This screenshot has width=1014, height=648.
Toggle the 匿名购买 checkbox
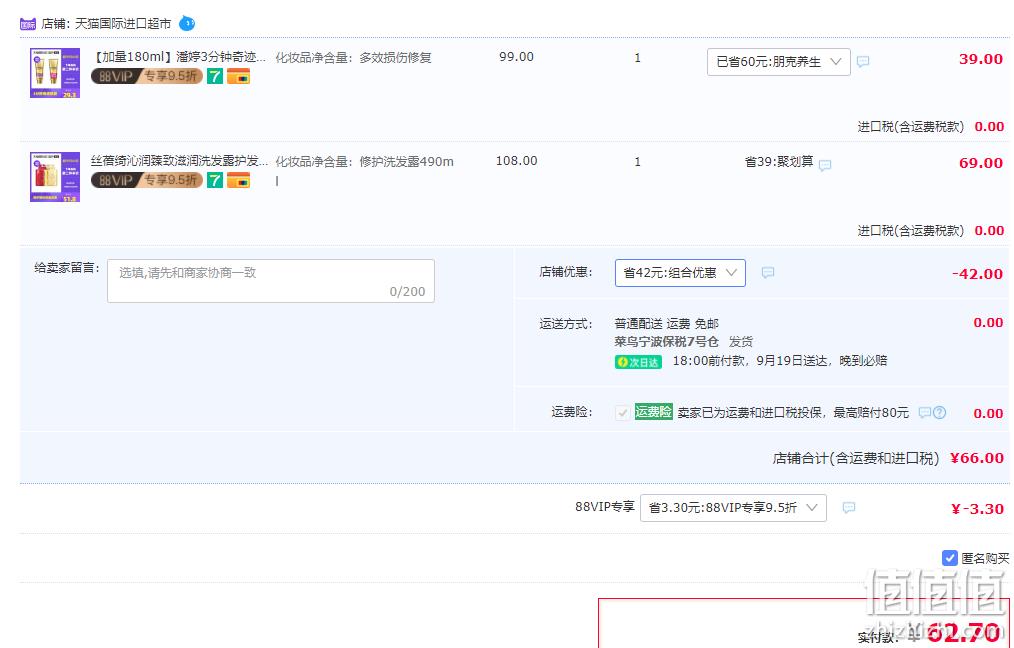tap(949, 558)
